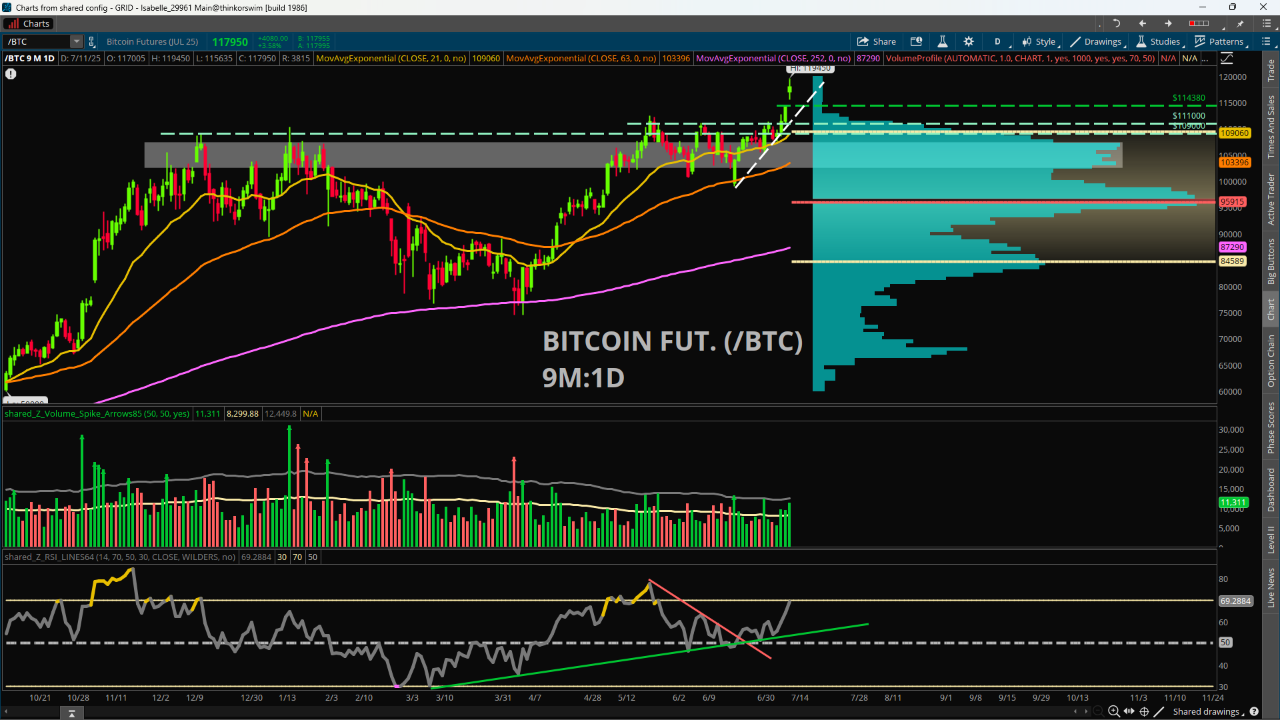Screen dimensions: 1280x720
Task: Open chart settings gear icon
Action: (967, 41)
